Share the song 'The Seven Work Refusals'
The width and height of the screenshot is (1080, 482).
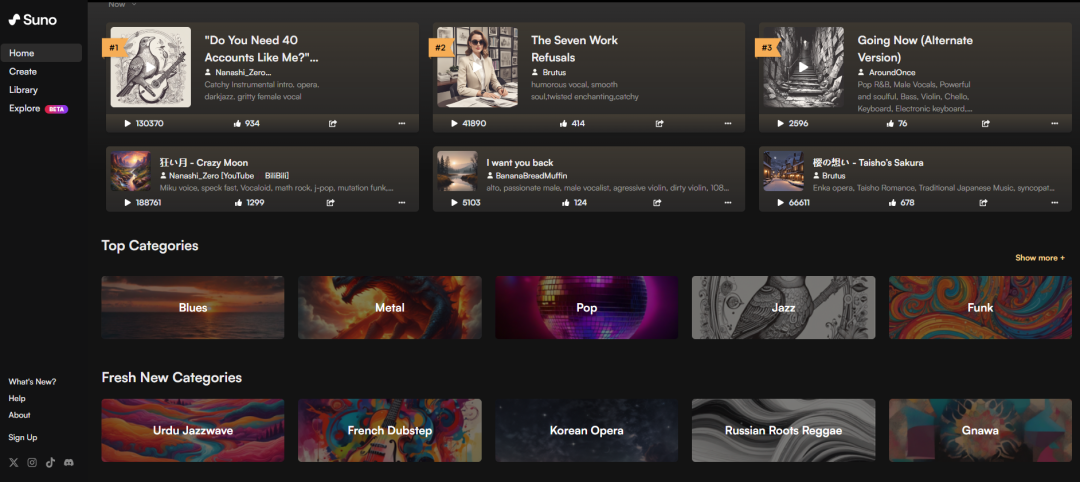pos(659,124)
